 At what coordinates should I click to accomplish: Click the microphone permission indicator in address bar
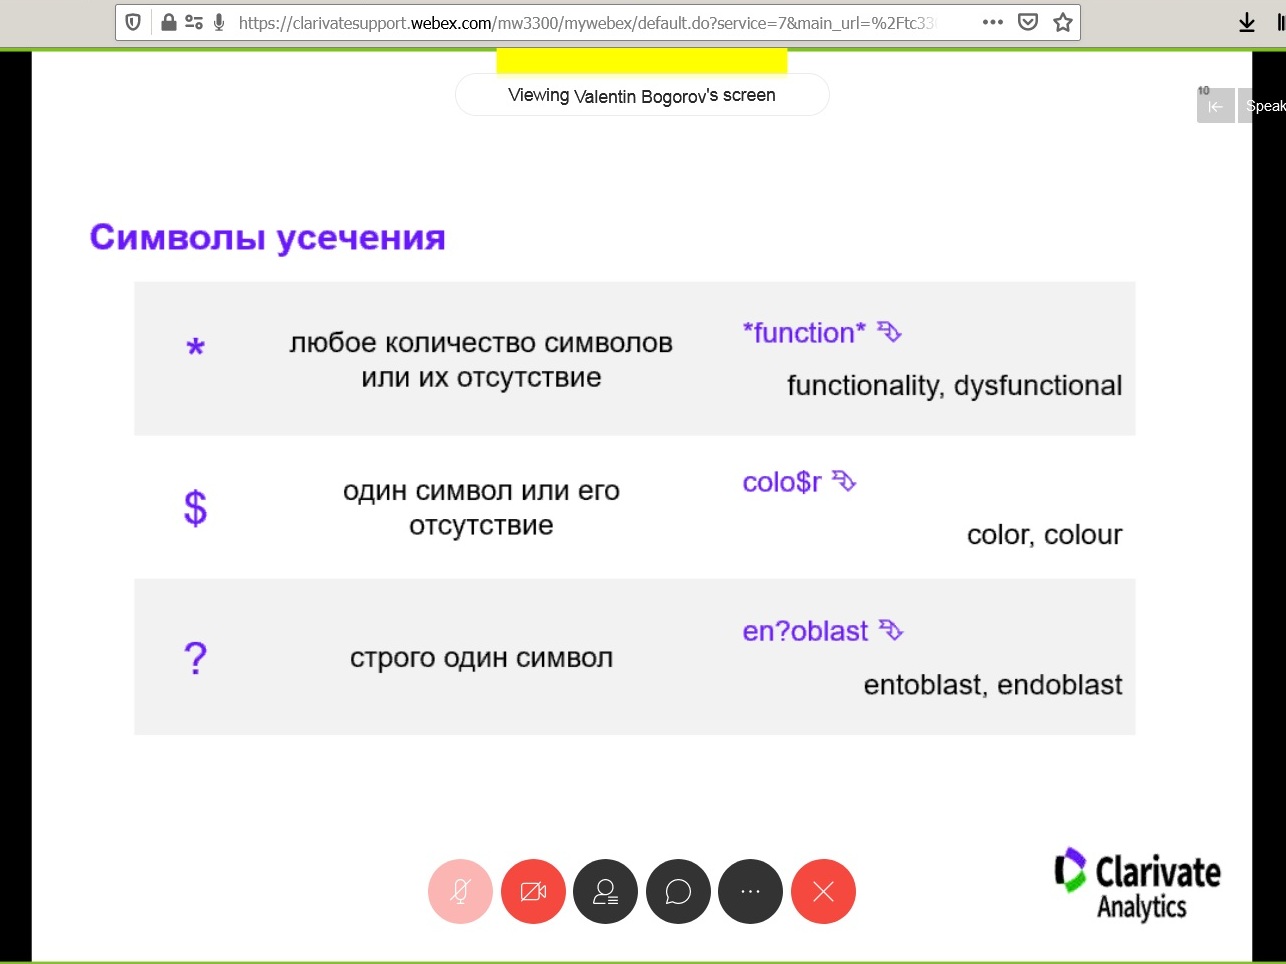click(x=219, y=22)
